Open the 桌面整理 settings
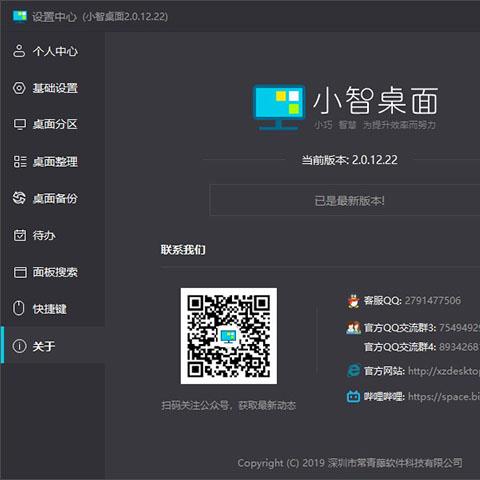Viewport: 480px width, 480px height. pyautogui.click(x=53, y=162)
